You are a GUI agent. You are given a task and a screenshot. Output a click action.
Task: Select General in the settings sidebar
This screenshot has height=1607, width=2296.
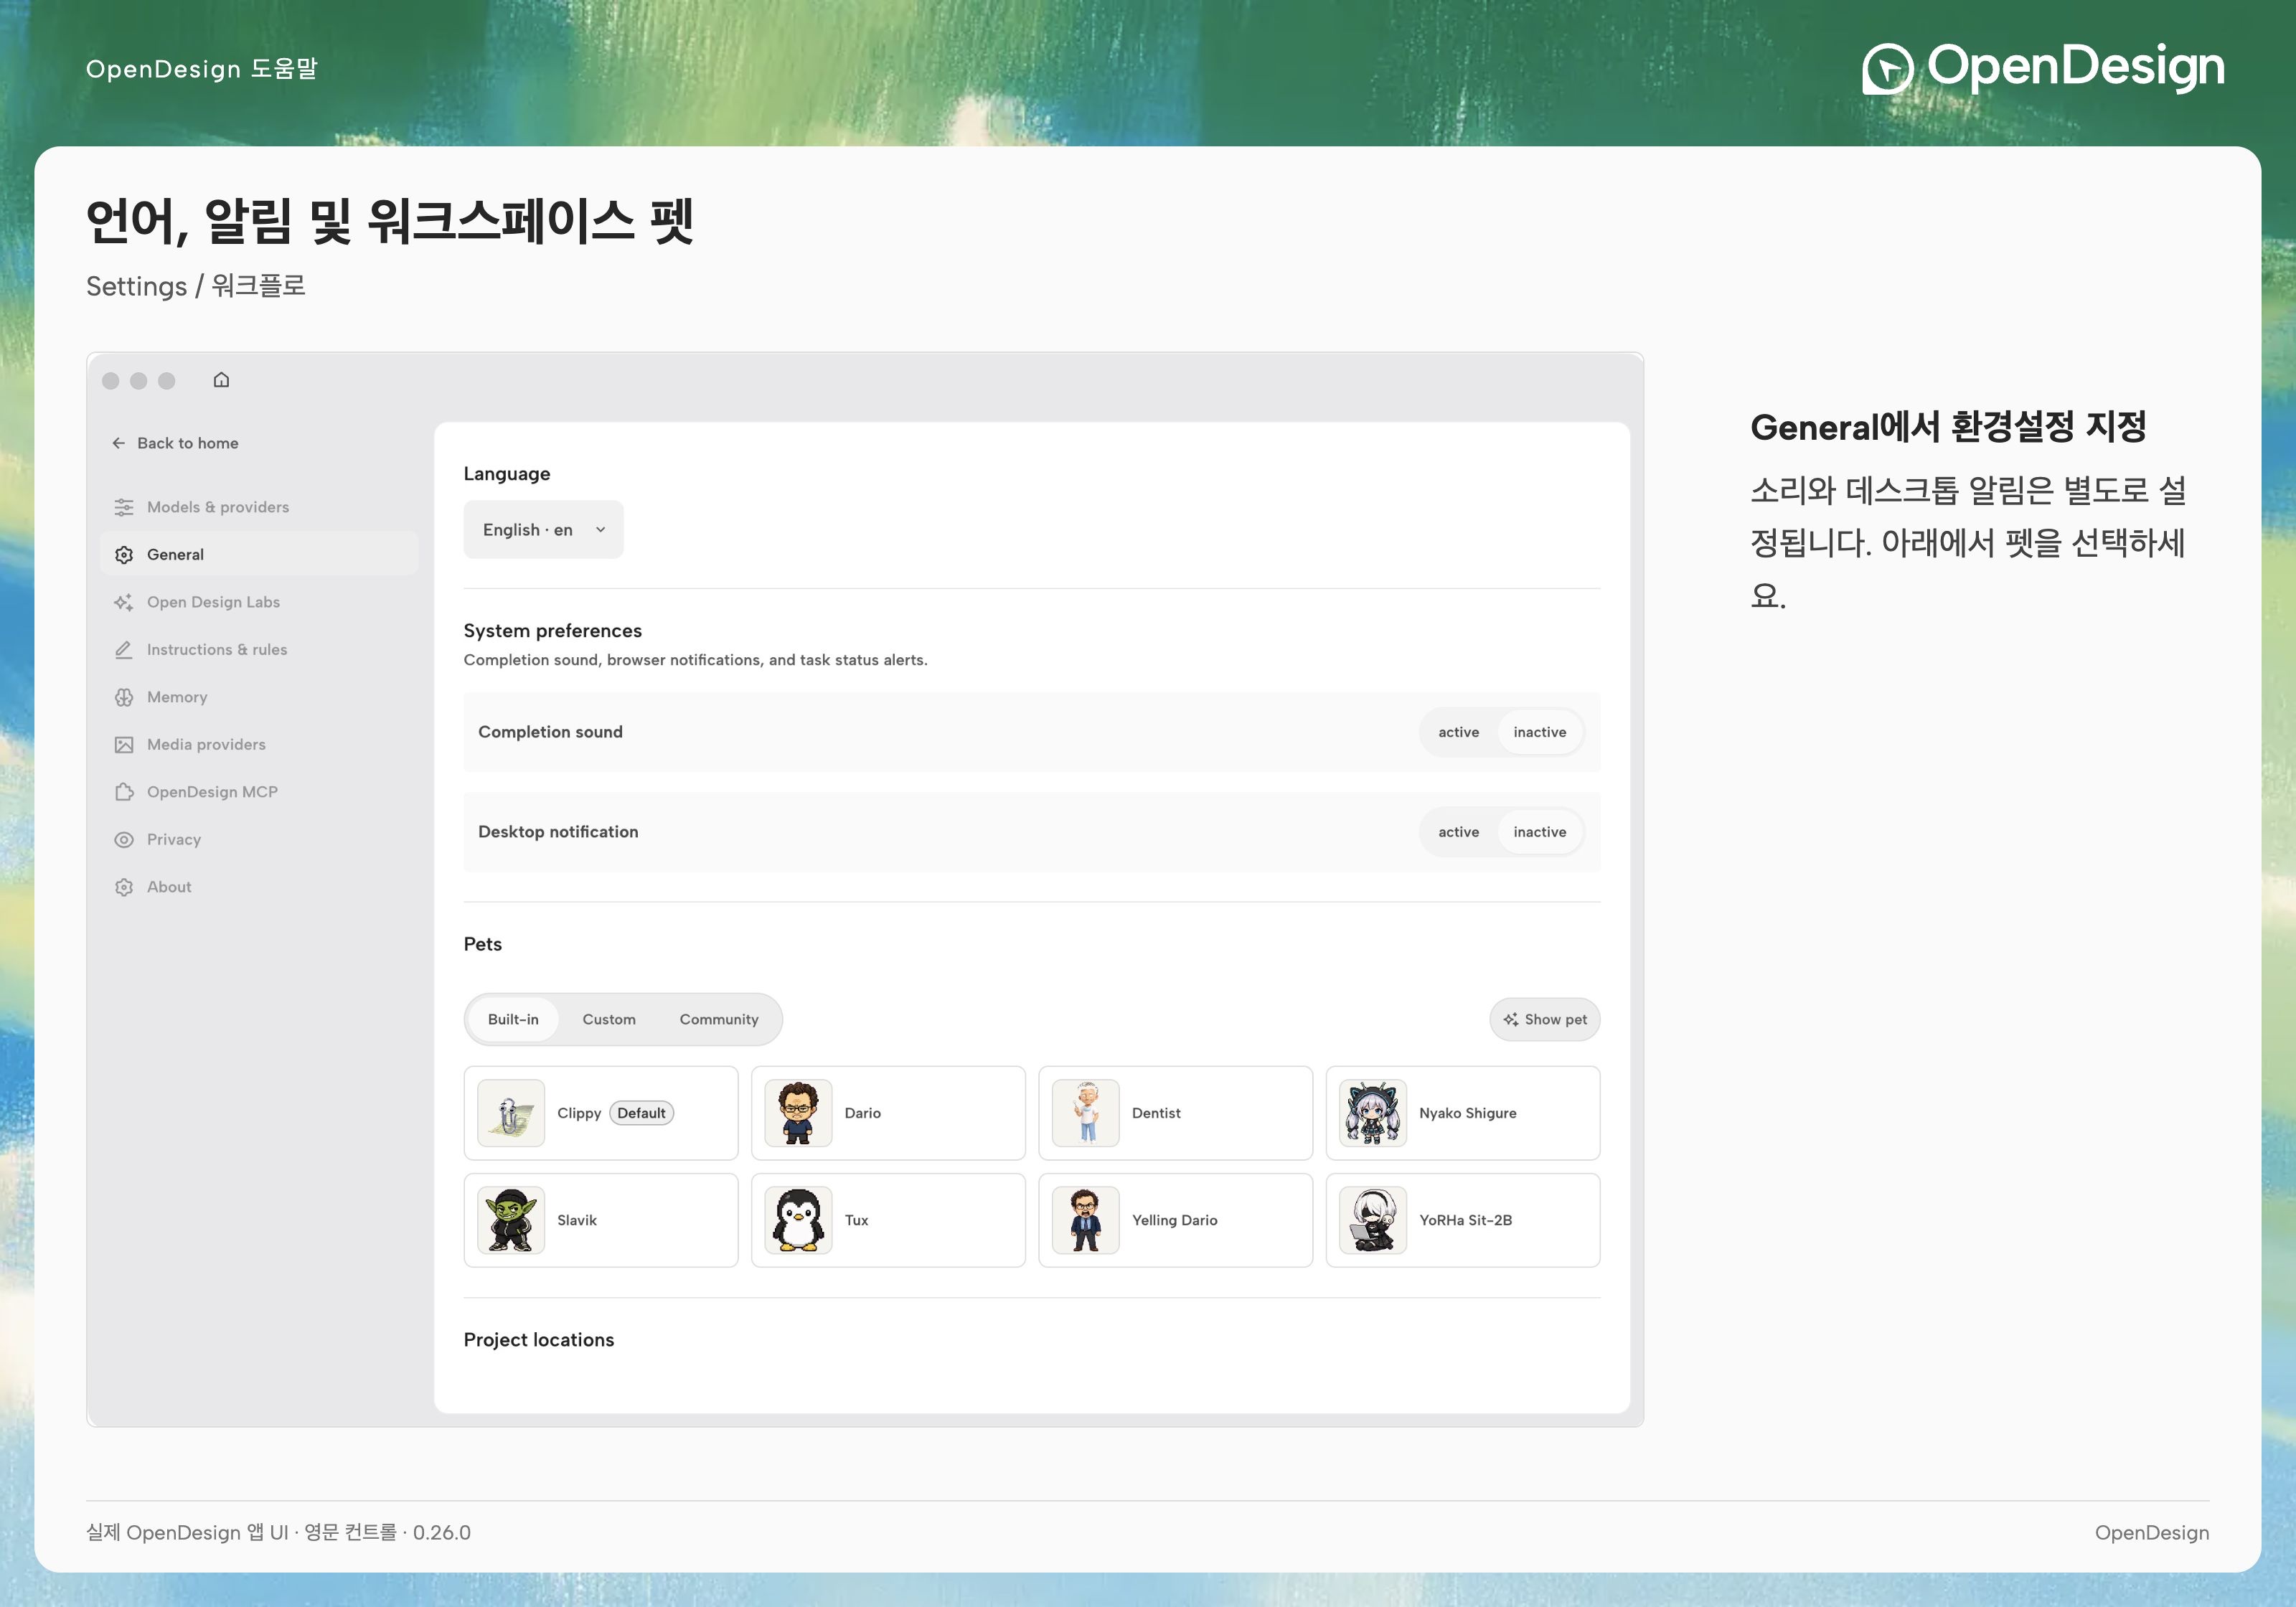[x=259, y=555]
